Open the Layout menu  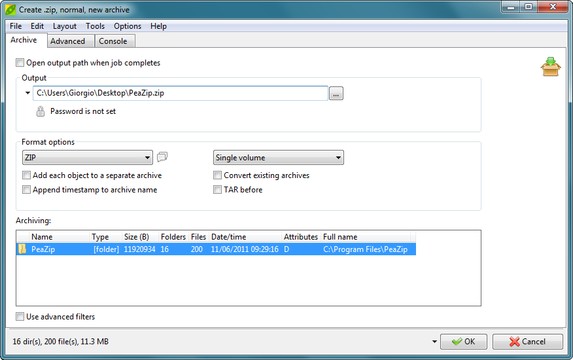pos(65,26)
